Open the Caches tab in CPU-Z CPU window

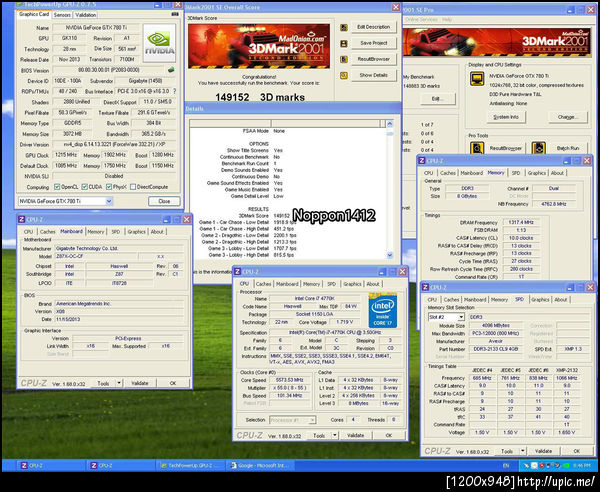[262, 284]
